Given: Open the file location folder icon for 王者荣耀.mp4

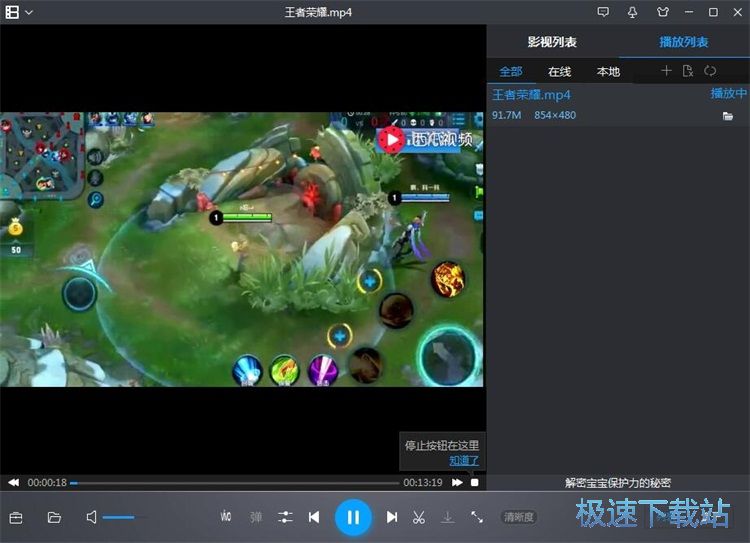Looking at the screenshot, I should (728, 116).
